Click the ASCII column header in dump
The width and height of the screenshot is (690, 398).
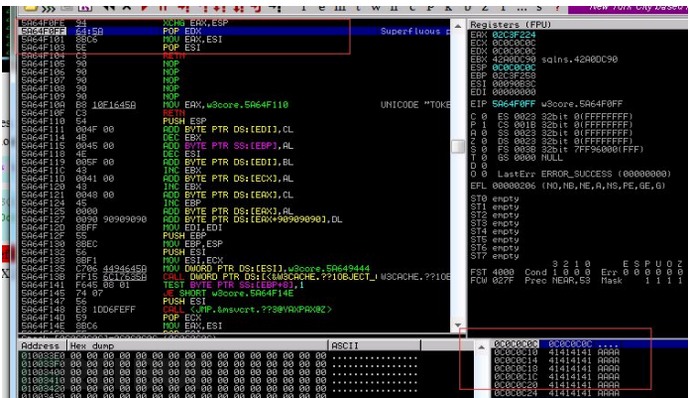click(374, 346)
